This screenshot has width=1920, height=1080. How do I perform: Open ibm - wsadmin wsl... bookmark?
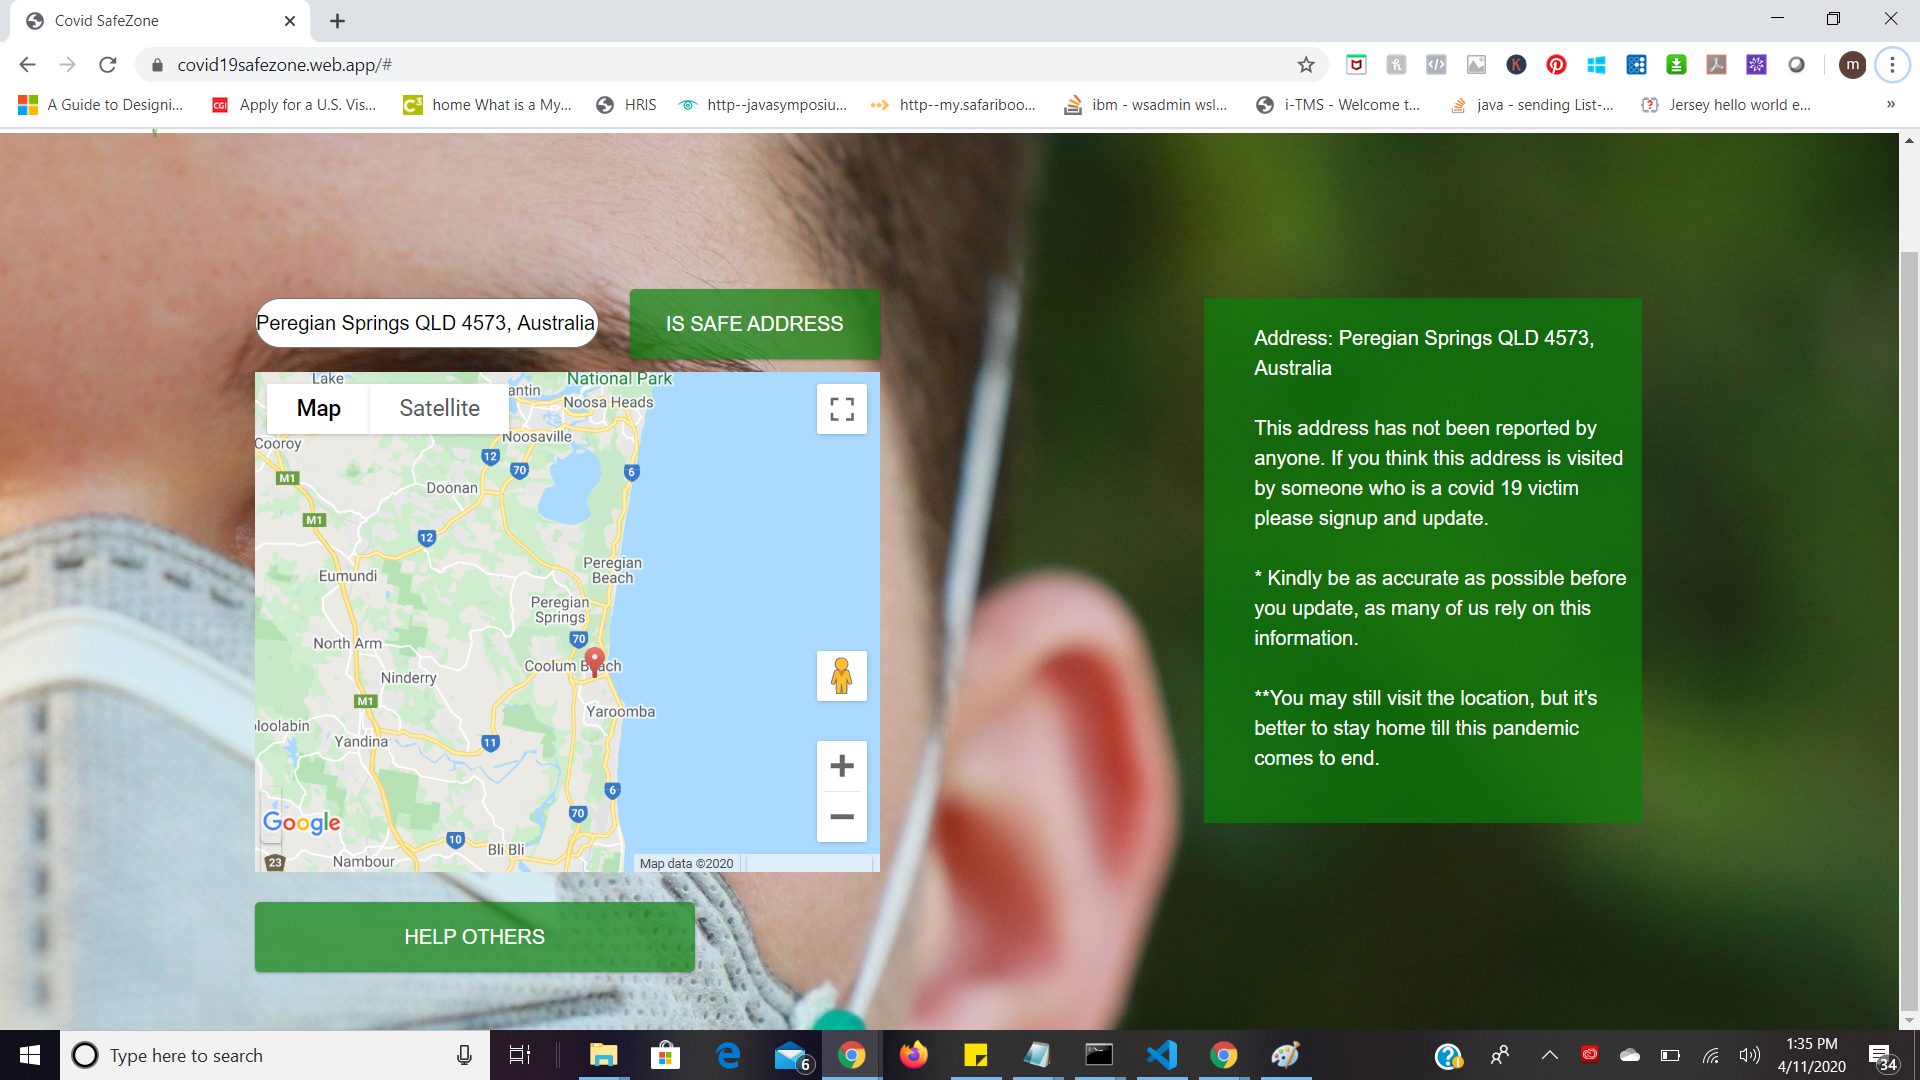coord(1146,105)
